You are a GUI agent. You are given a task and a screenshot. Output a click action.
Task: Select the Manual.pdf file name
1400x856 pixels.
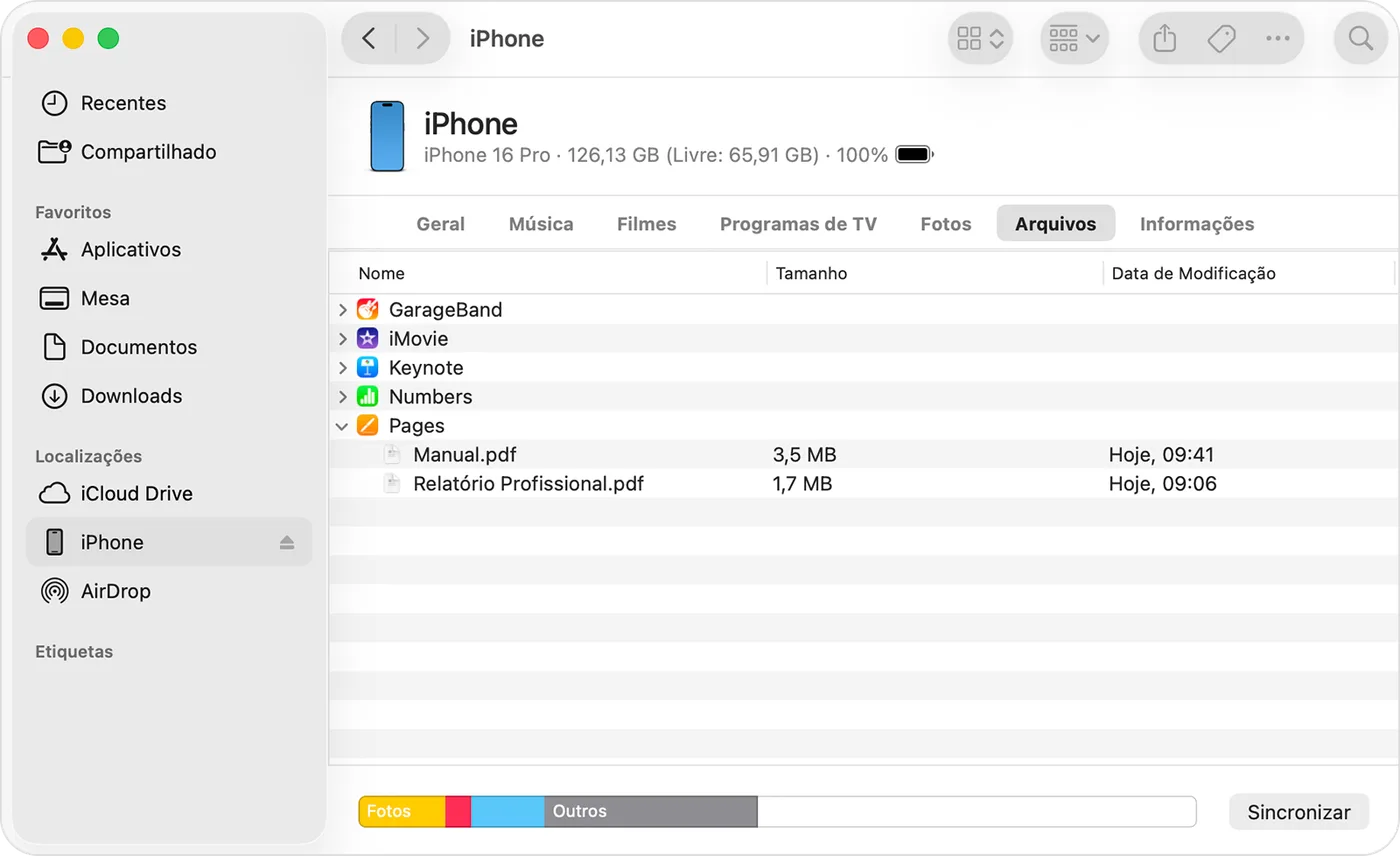point(465,455)
